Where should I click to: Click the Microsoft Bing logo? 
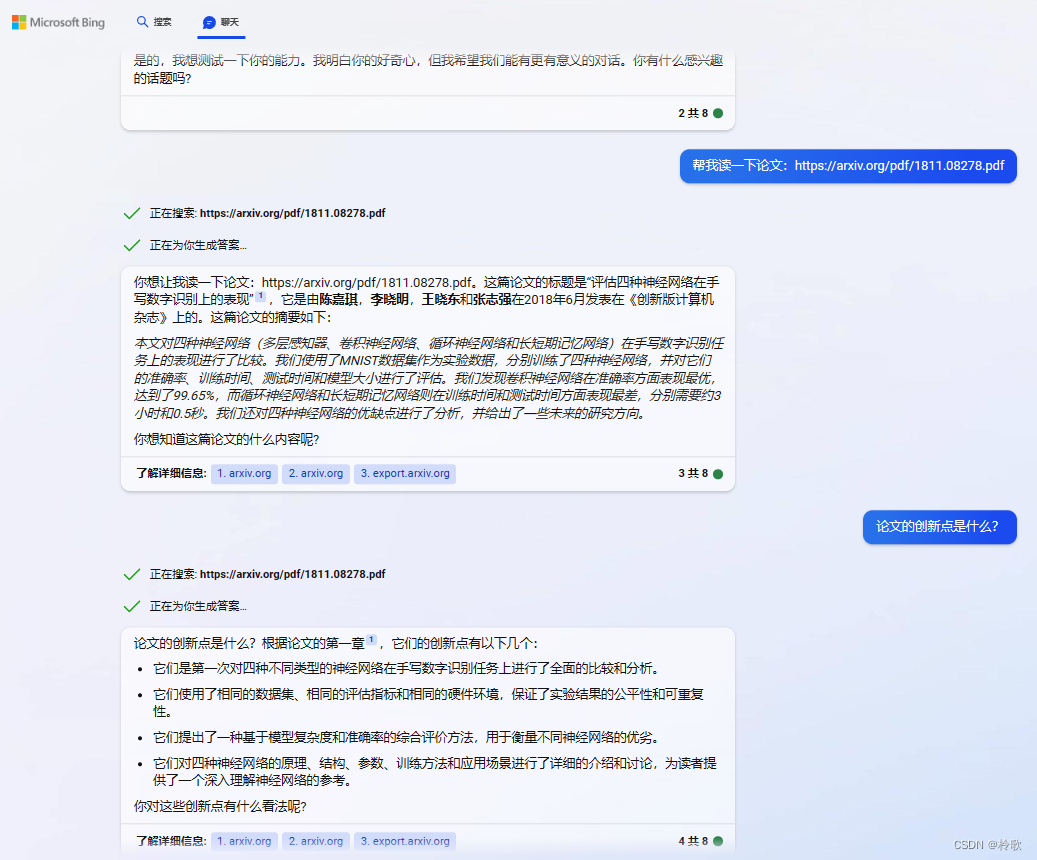58,22
